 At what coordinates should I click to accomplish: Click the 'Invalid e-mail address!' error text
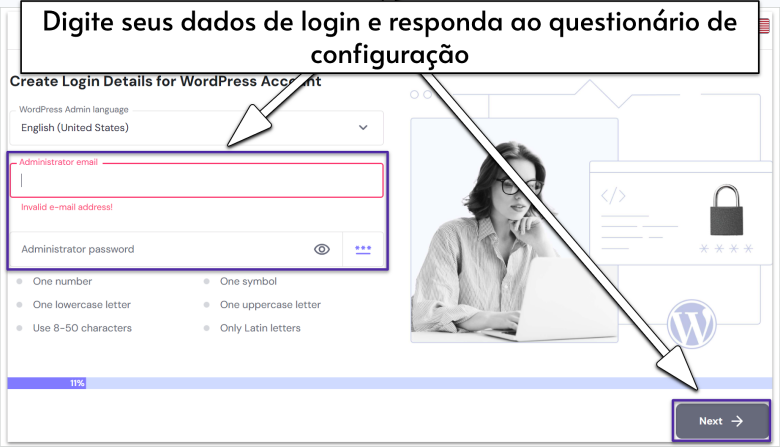click(x=67, y=207)
